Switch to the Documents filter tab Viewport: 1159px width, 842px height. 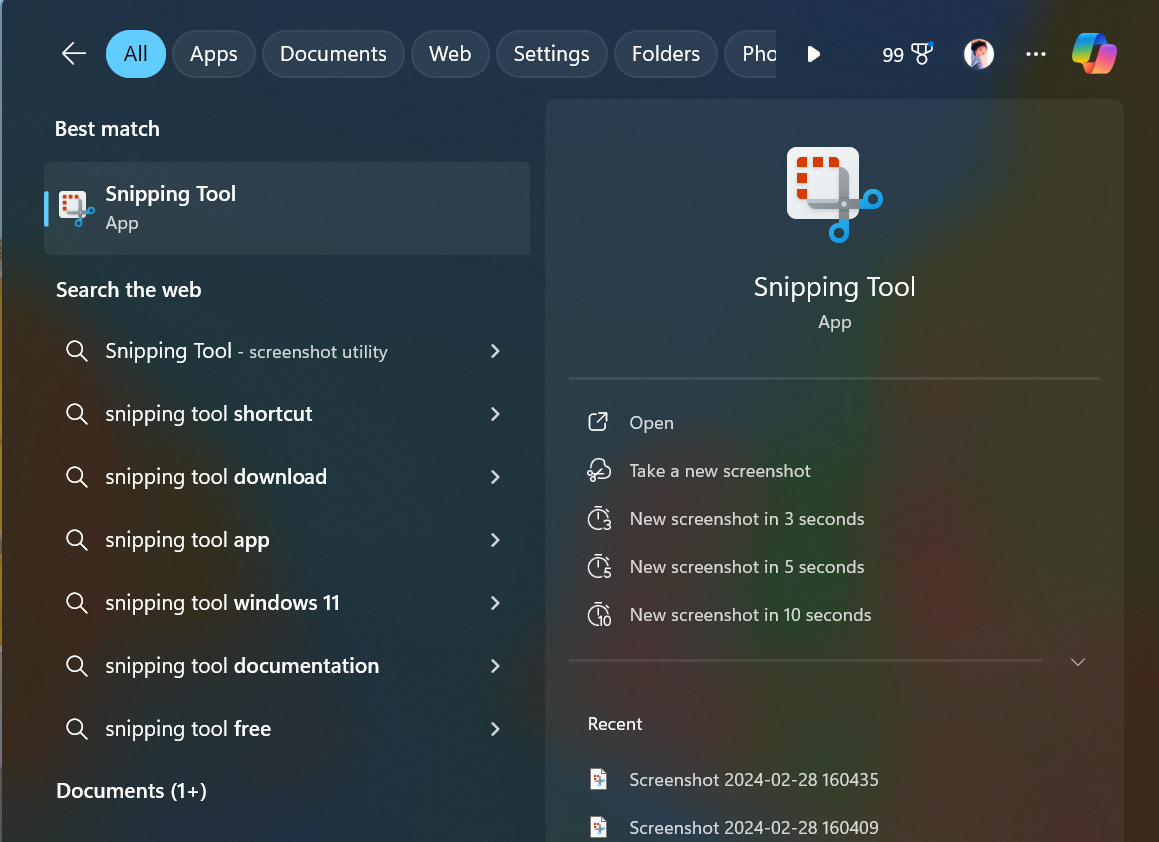click(x=333, y=54)
